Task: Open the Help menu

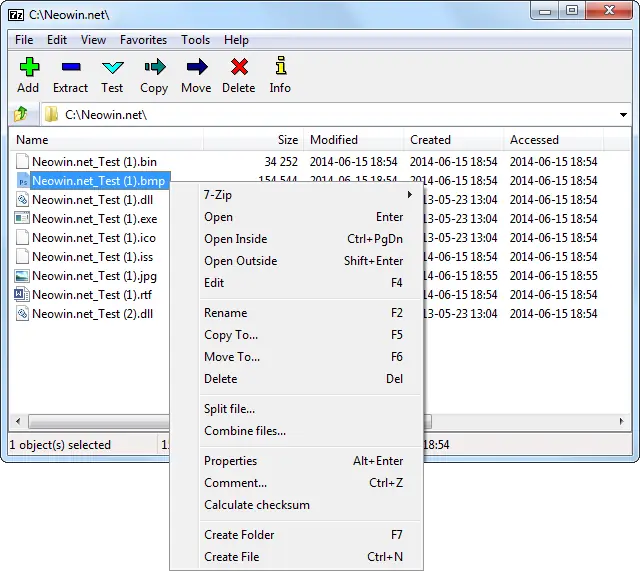Action: click(236, 40)
